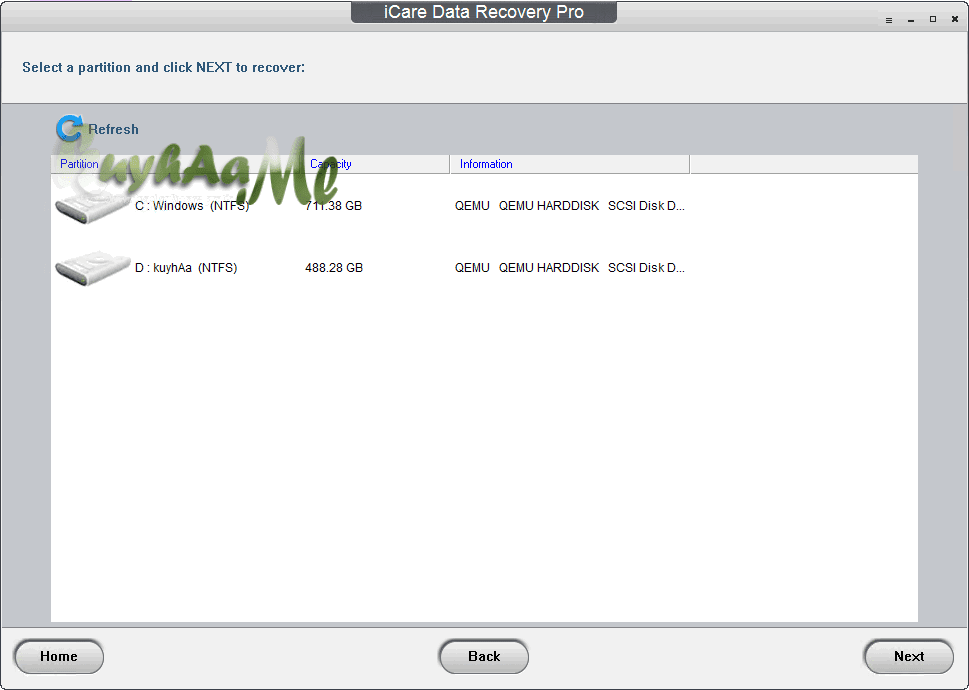Close the iCare Data Recovery Pro window
This screenshot has height=690, width=969.
(955, 20)
